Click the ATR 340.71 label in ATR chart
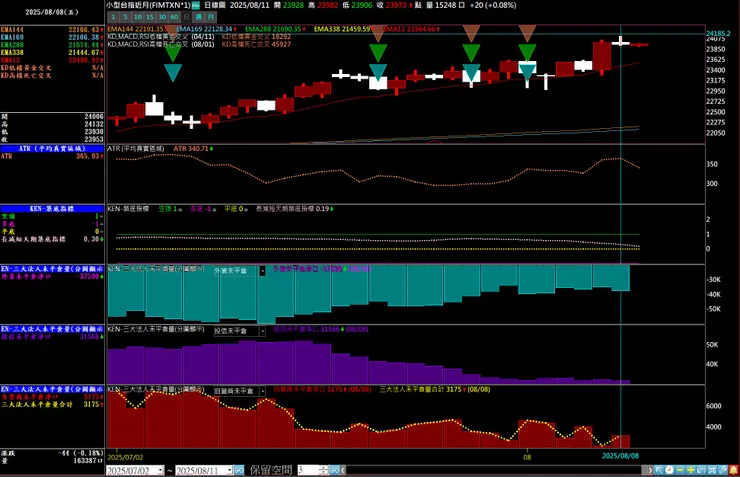740x477 pixels. 193,149
